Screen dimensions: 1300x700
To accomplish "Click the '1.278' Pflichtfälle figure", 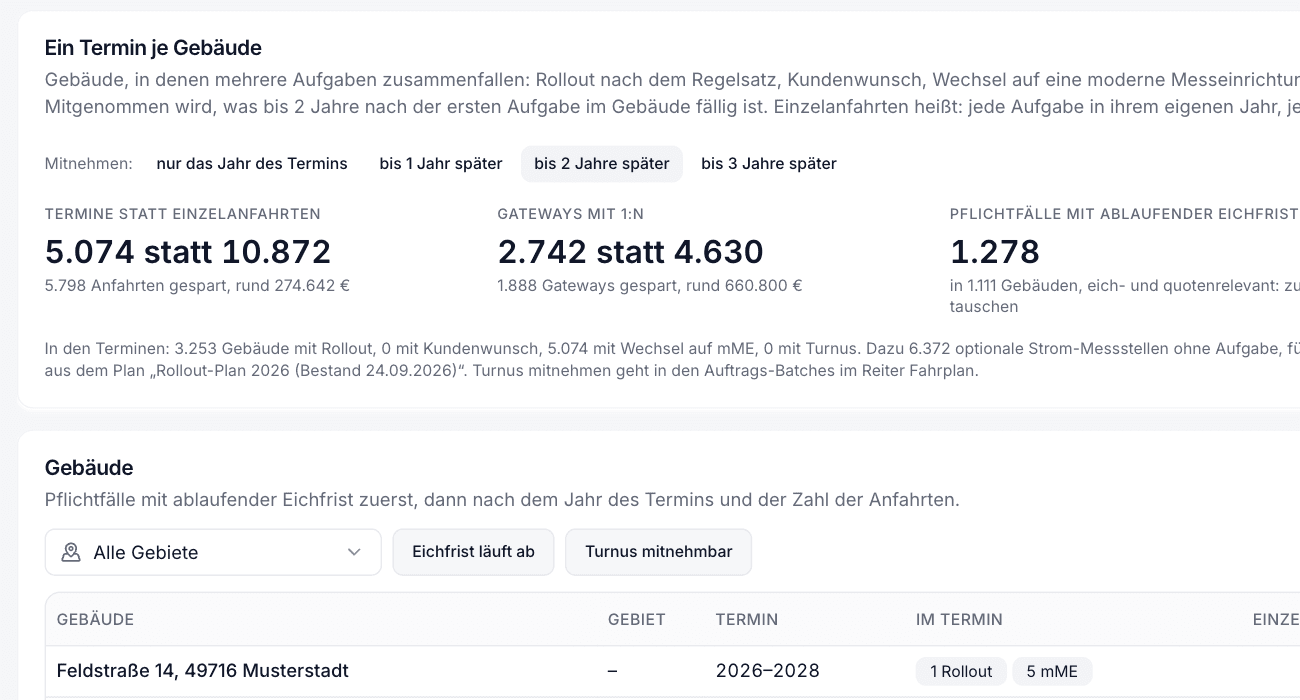I will point(995,251).
